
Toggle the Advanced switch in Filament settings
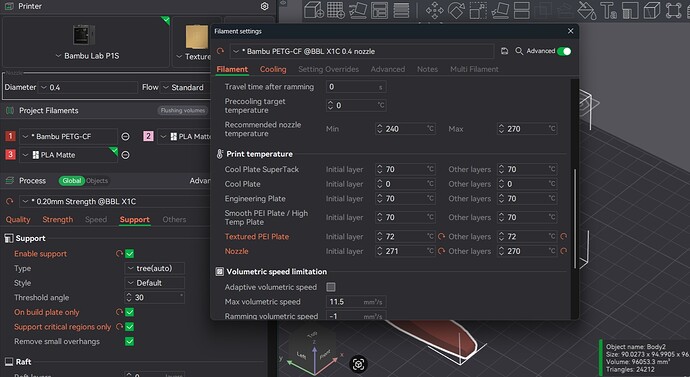(564, 51)
